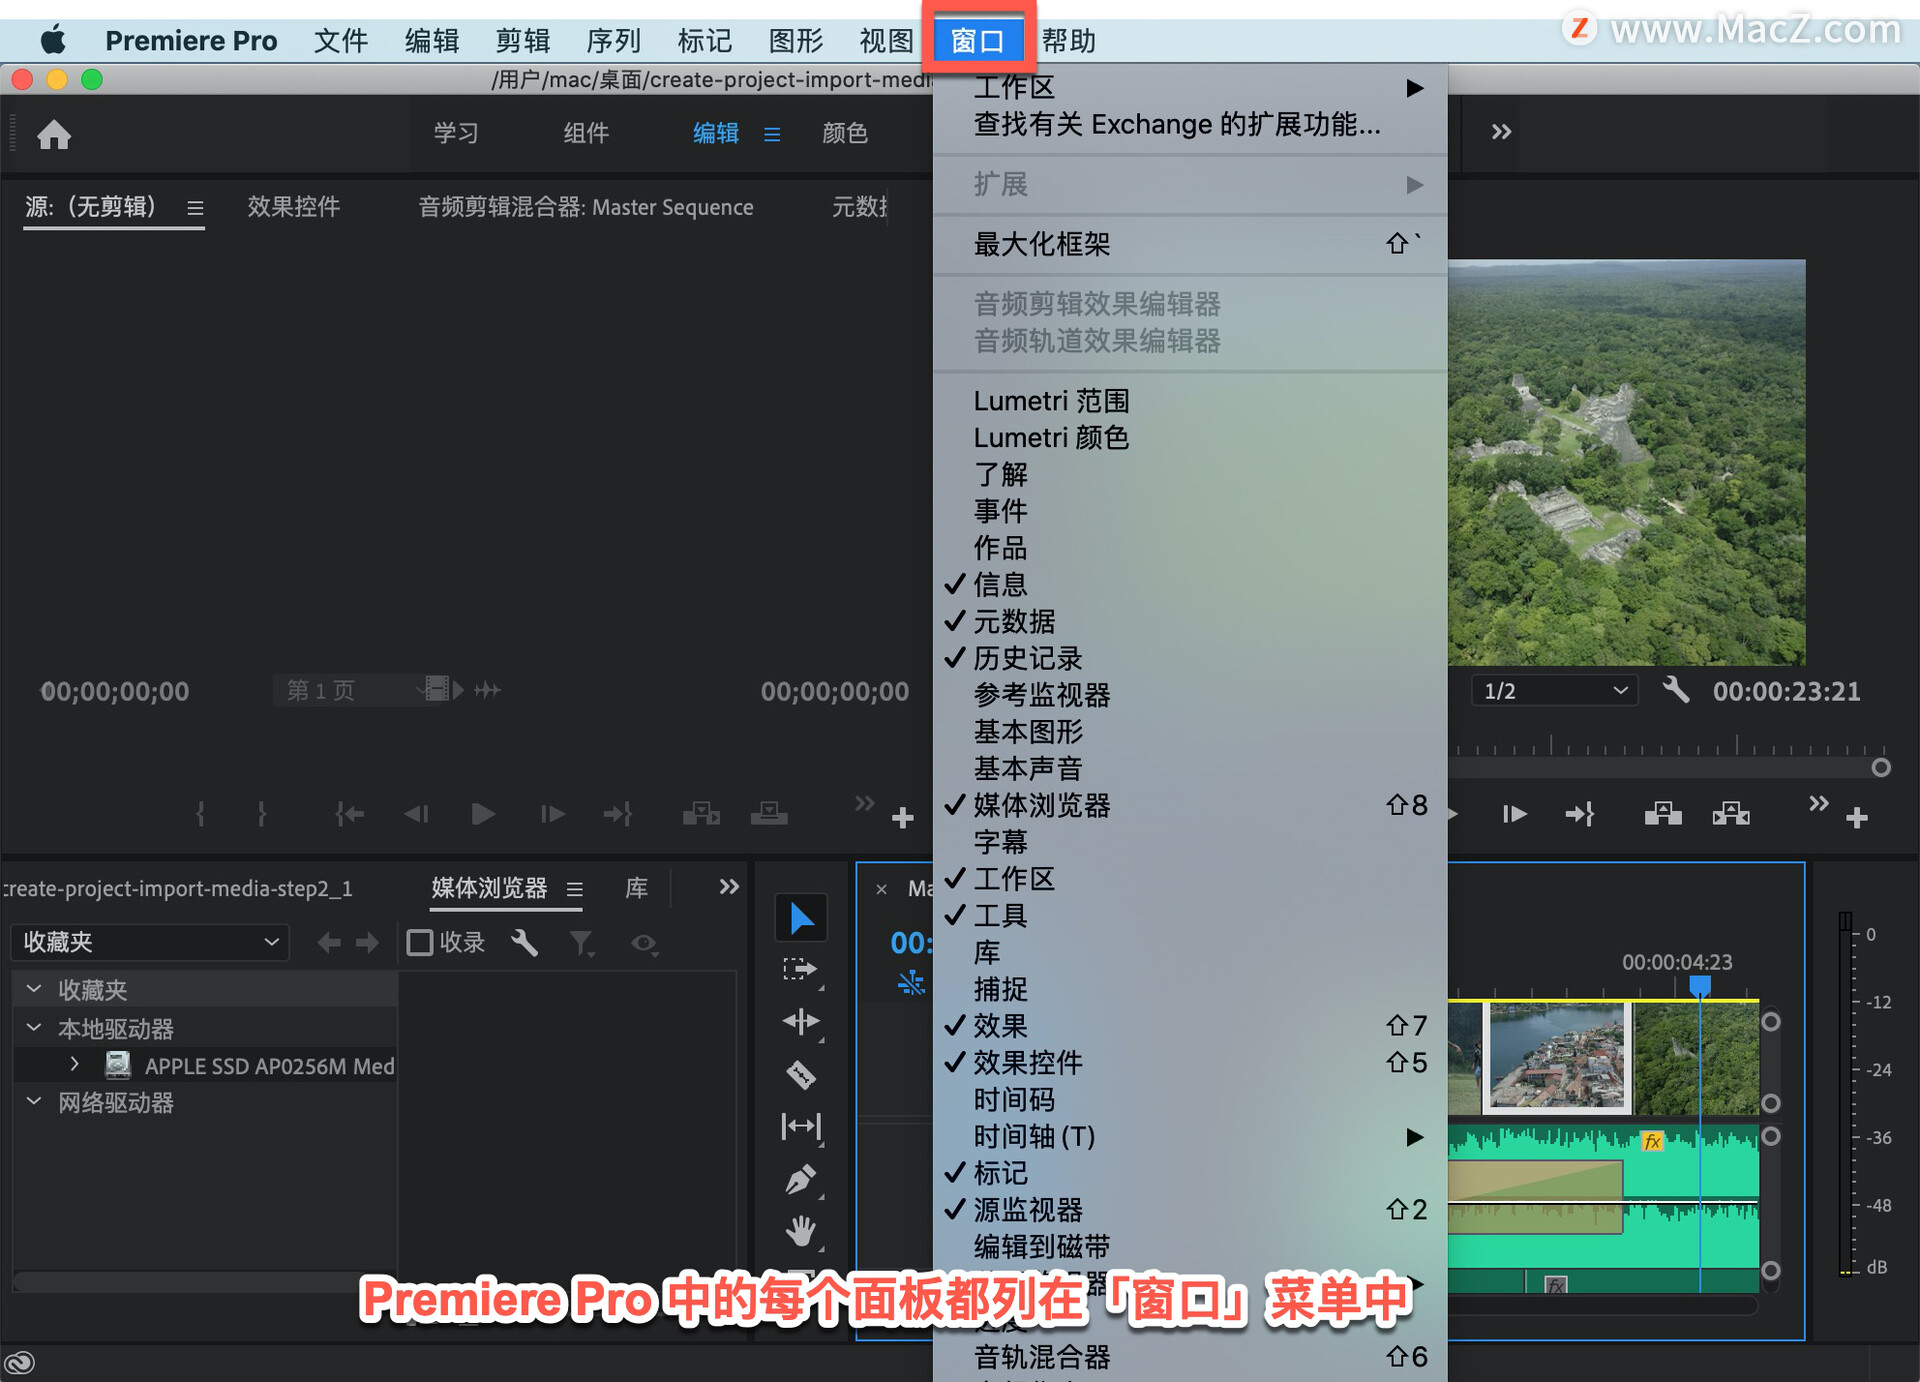
Task: Step back one frame in Source Monitor
Action: point(416,814)
